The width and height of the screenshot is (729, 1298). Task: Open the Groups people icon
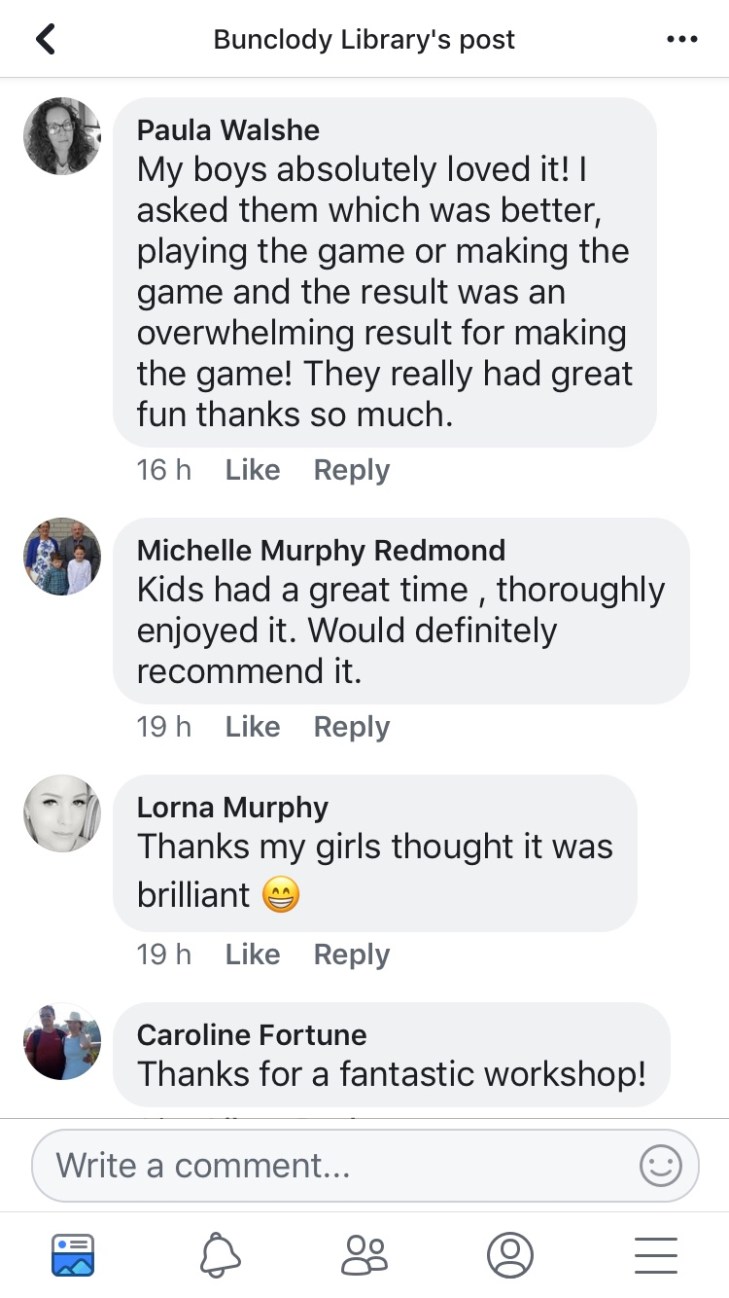[364, 1254]
